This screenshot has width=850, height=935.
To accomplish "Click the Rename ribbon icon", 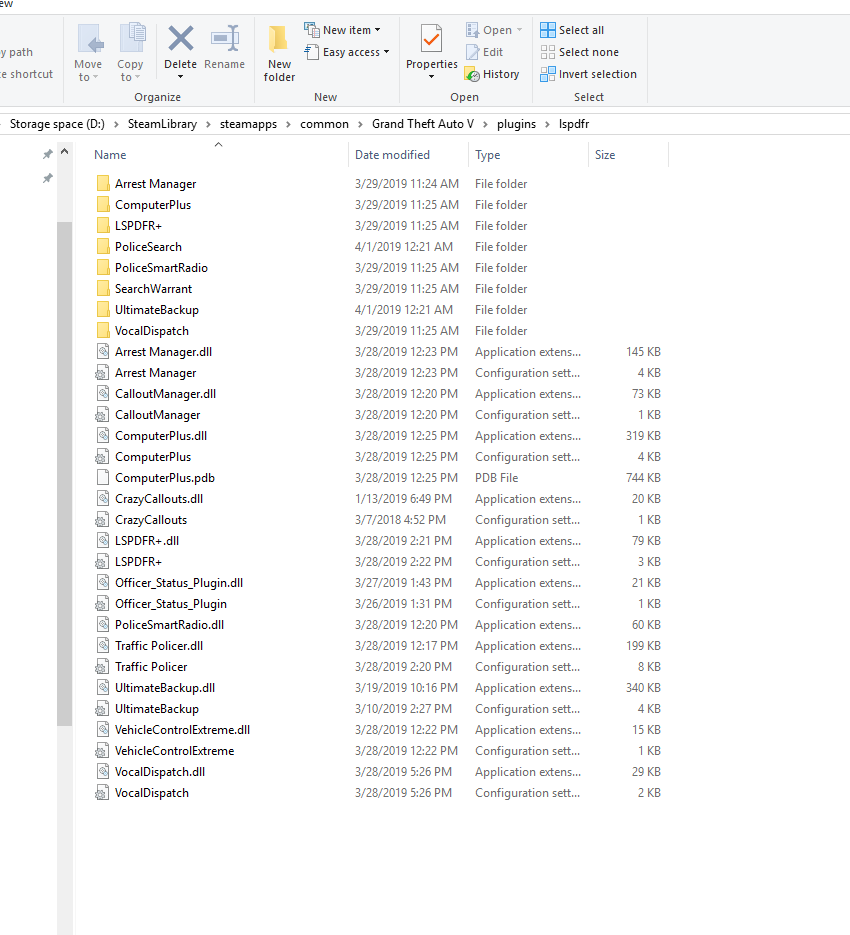I will tap(225, 39).
